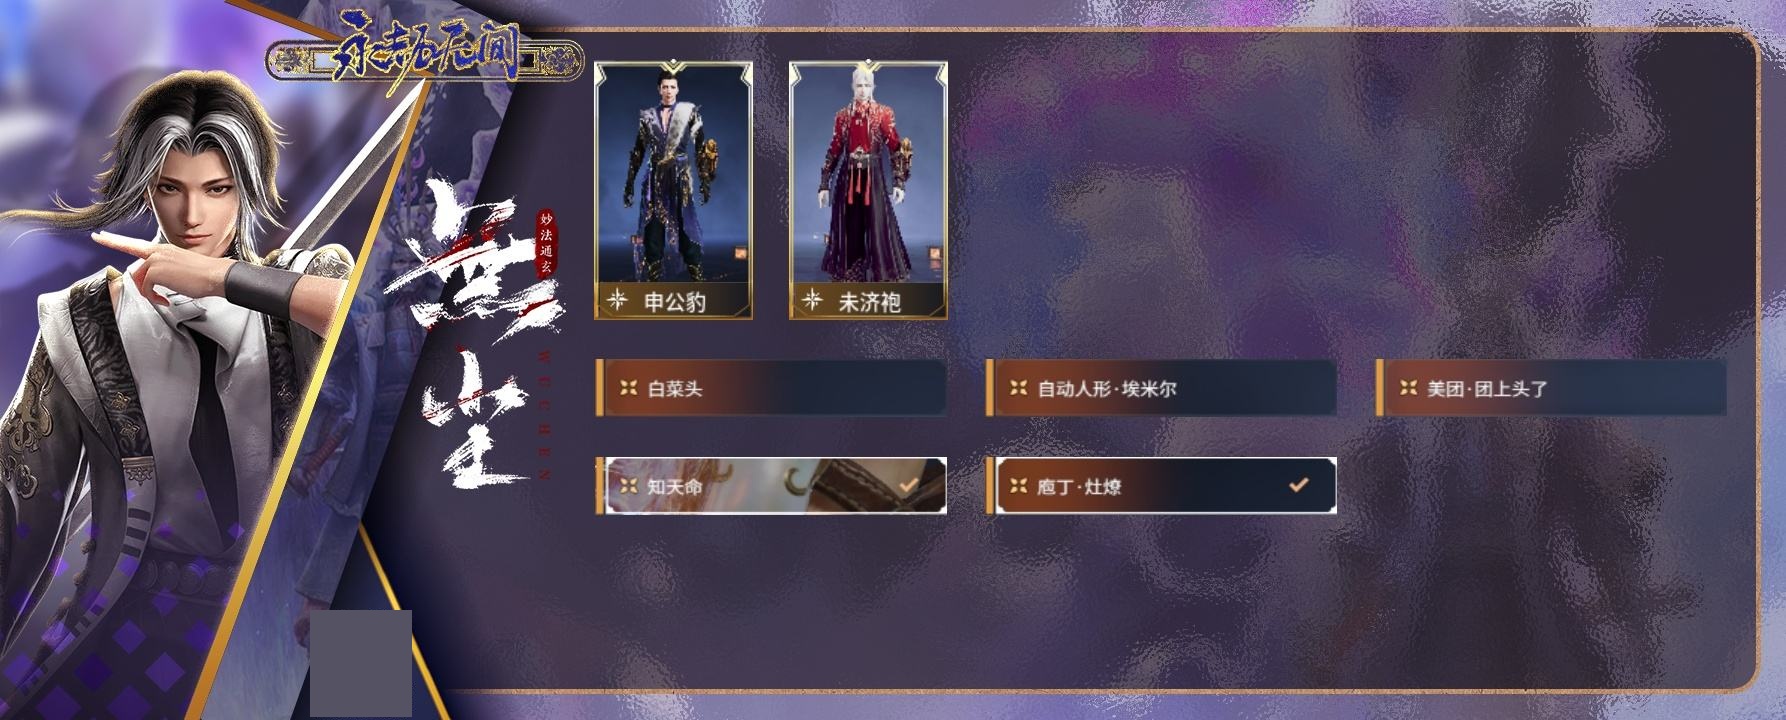
Task: Toggle the checkmark on 庖丁·灶燎
Action: [1298, 485]
